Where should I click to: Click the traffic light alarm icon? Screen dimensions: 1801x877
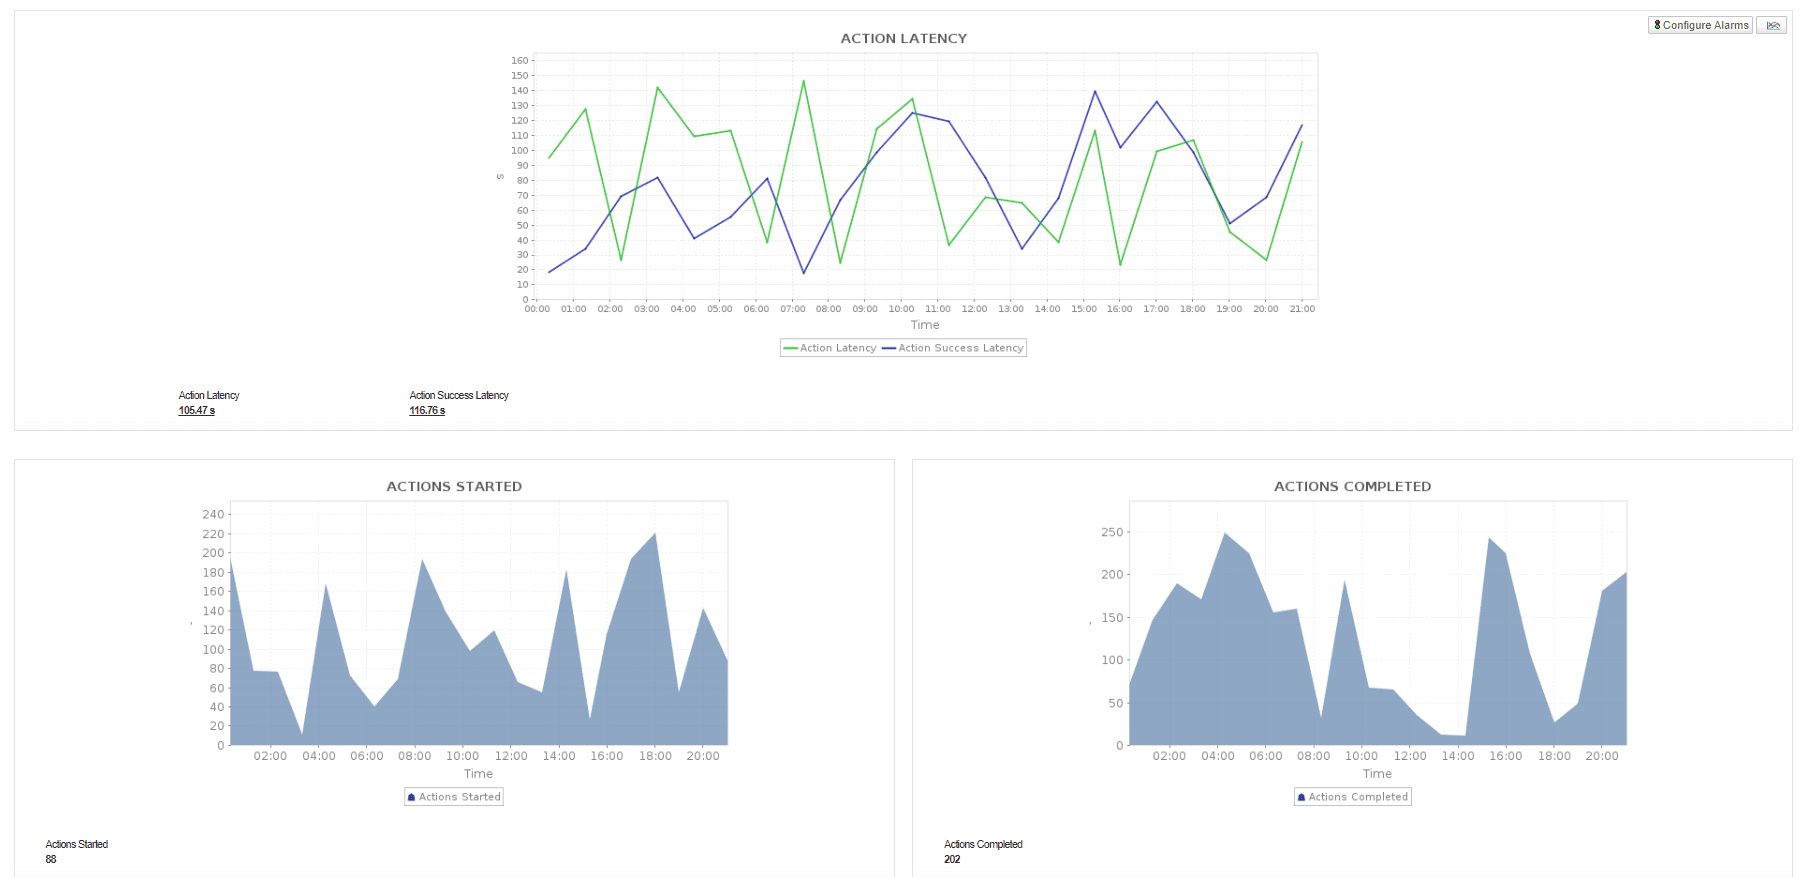click(x=1657, y=25)
